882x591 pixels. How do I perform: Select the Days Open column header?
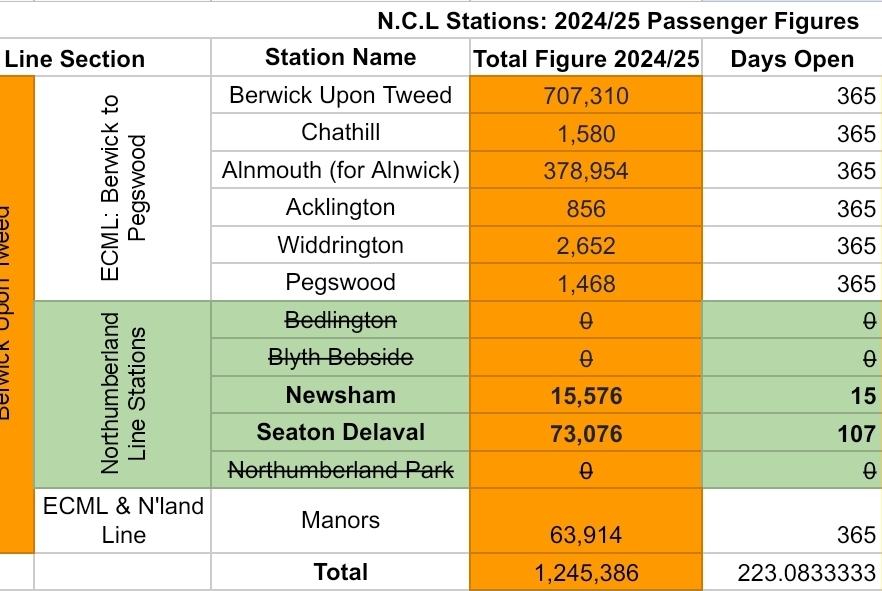[792, 59]
